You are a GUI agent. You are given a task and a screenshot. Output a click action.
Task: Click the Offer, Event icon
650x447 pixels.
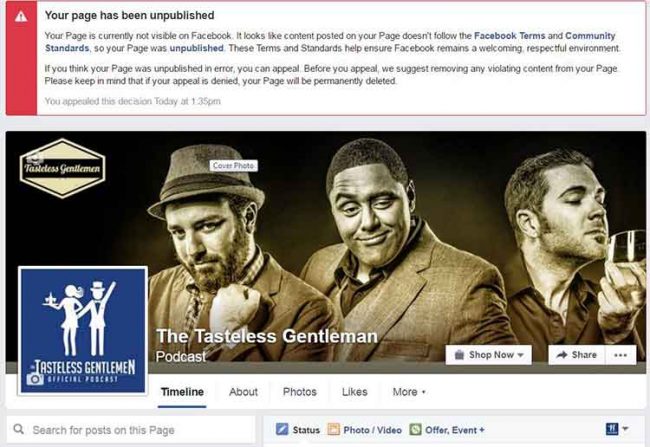coord(415,429)
